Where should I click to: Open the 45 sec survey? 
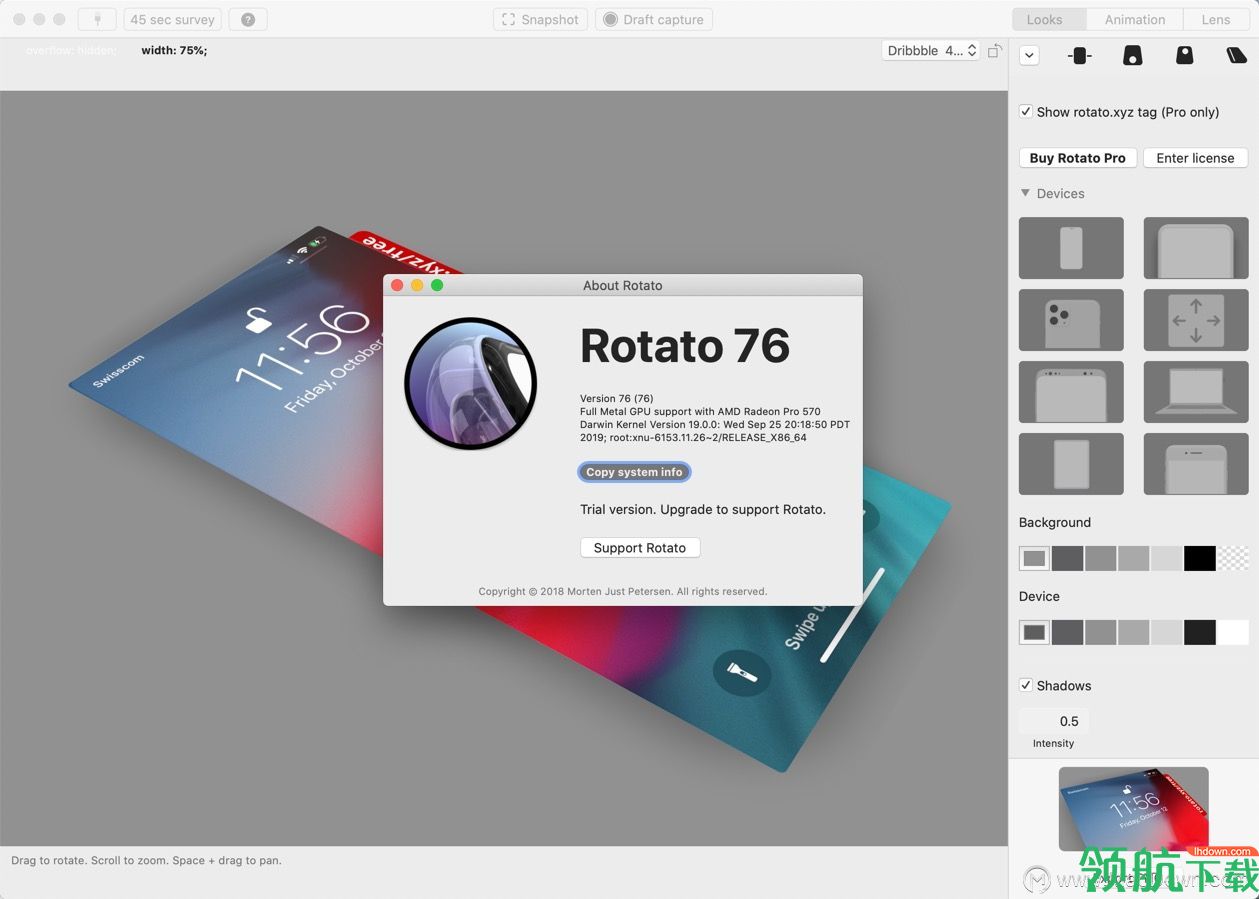click(172, 19)
